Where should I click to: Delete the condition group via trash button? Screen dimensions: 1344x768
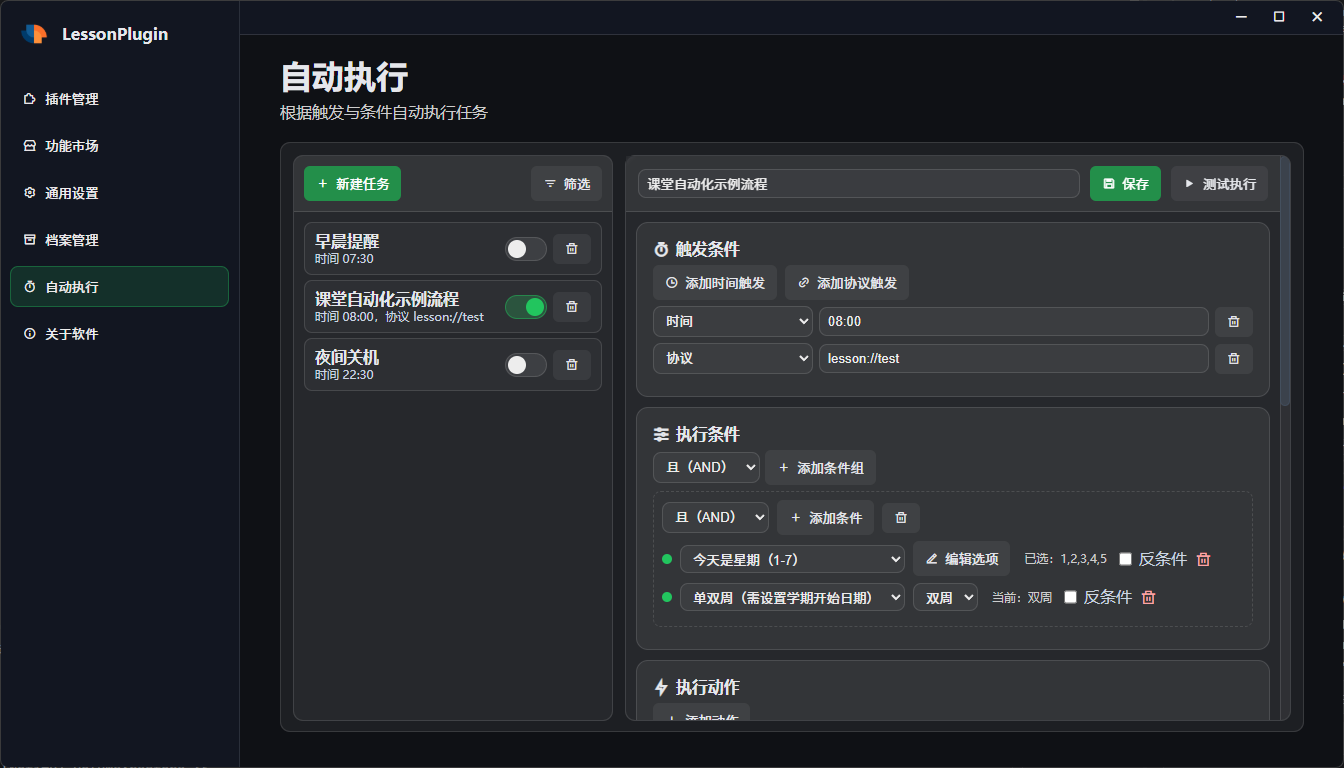(x=901, y=518)
